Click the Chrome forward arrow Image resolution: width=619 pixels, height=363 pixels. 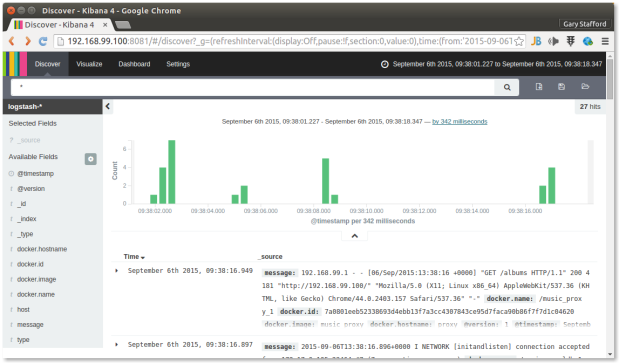27,41
